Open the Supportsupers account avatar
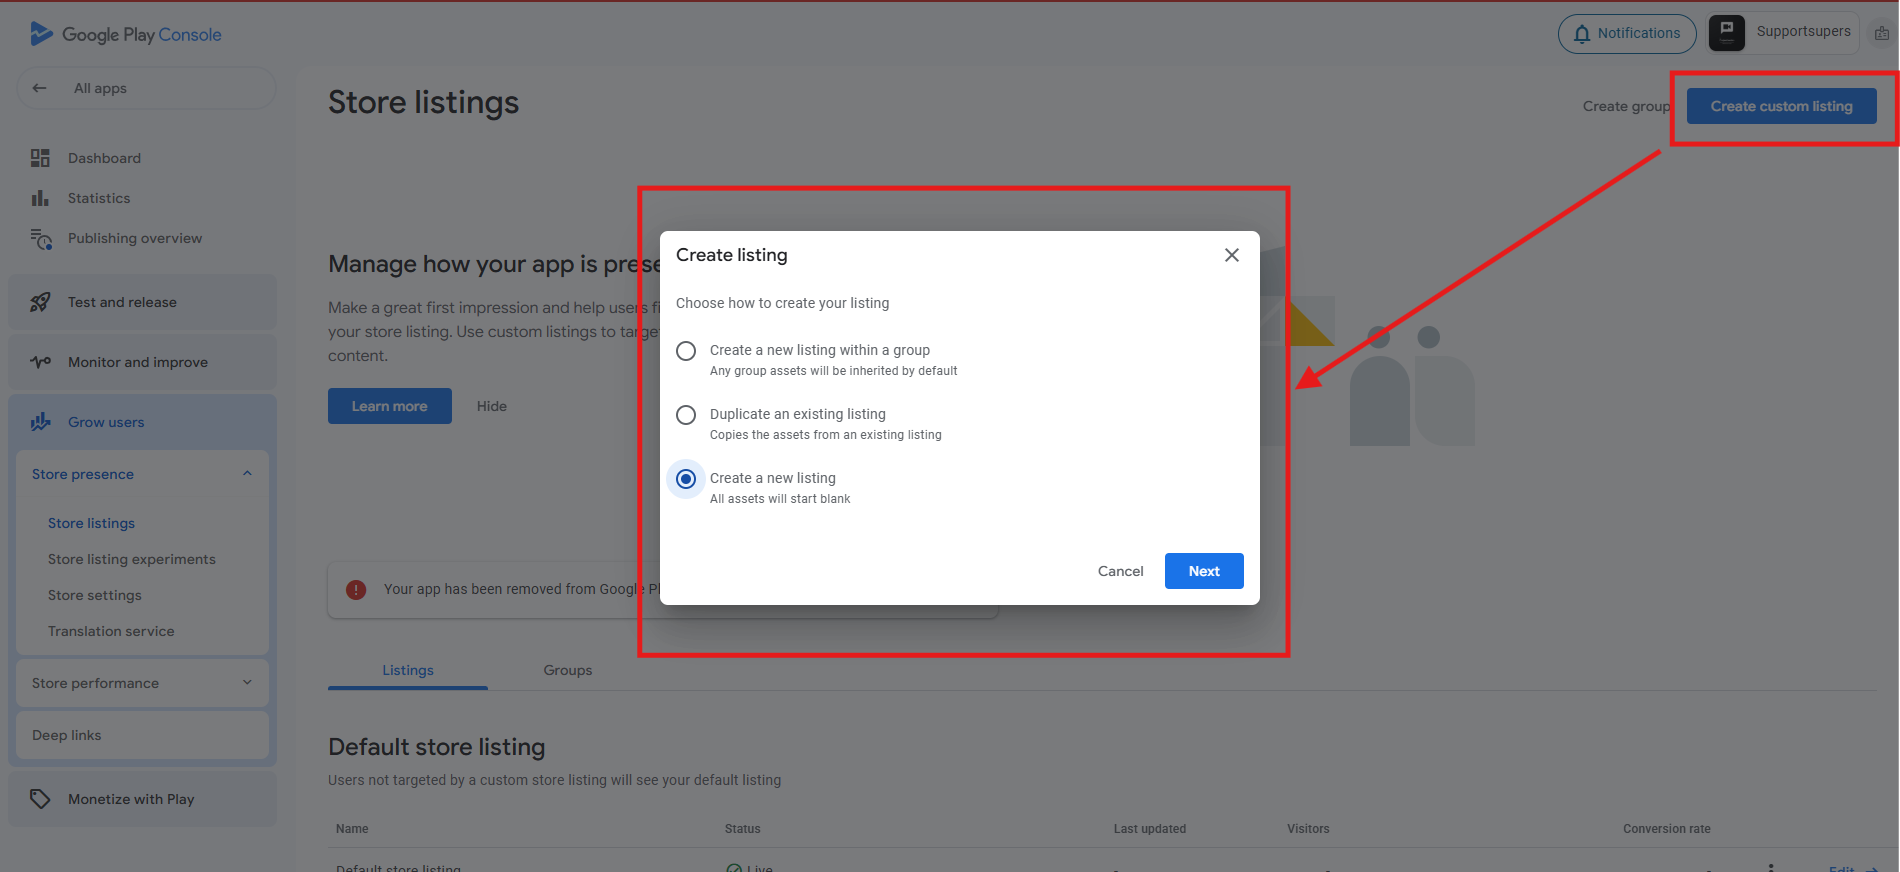Viewport: 1900px width, 872px height. 1727,33
